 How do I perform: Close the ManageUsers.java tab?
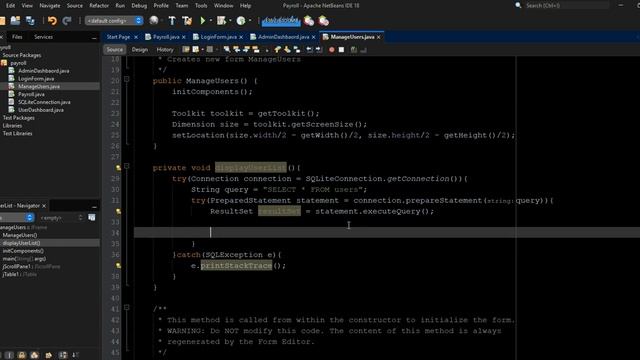tap(379, 37)
